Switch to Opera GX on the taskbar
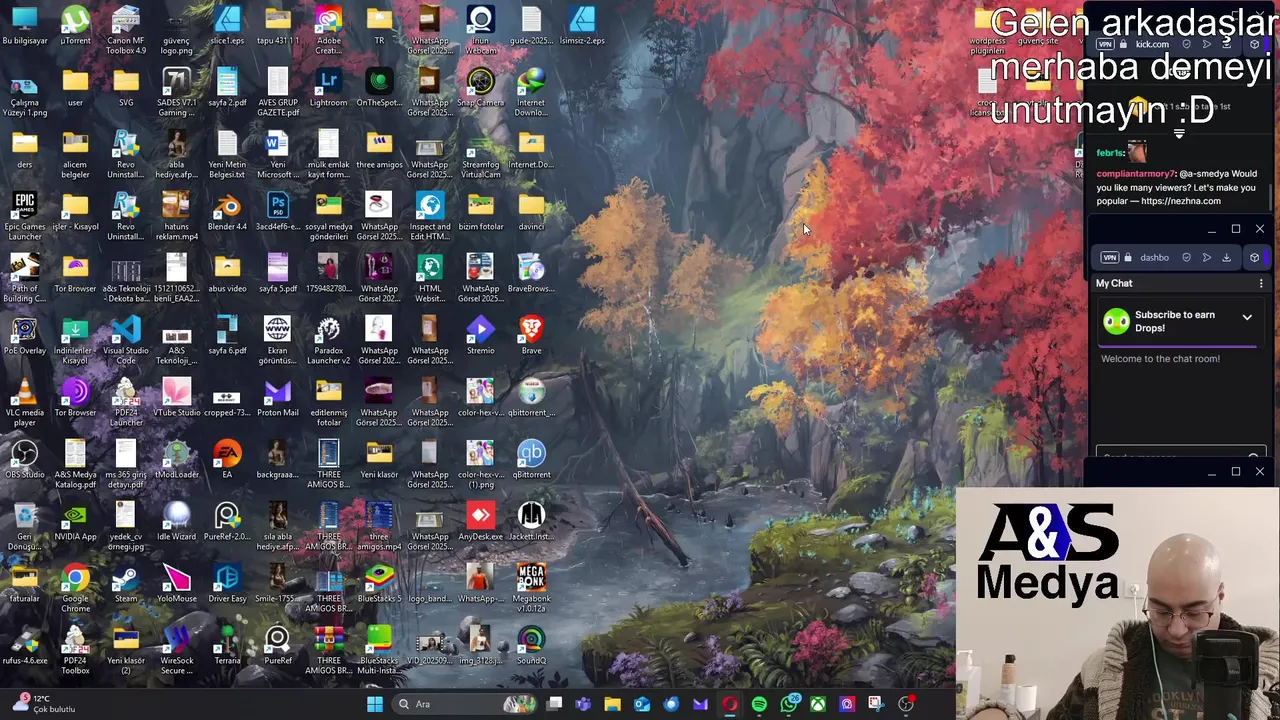The image size is (1280, 720). point(729,704)
